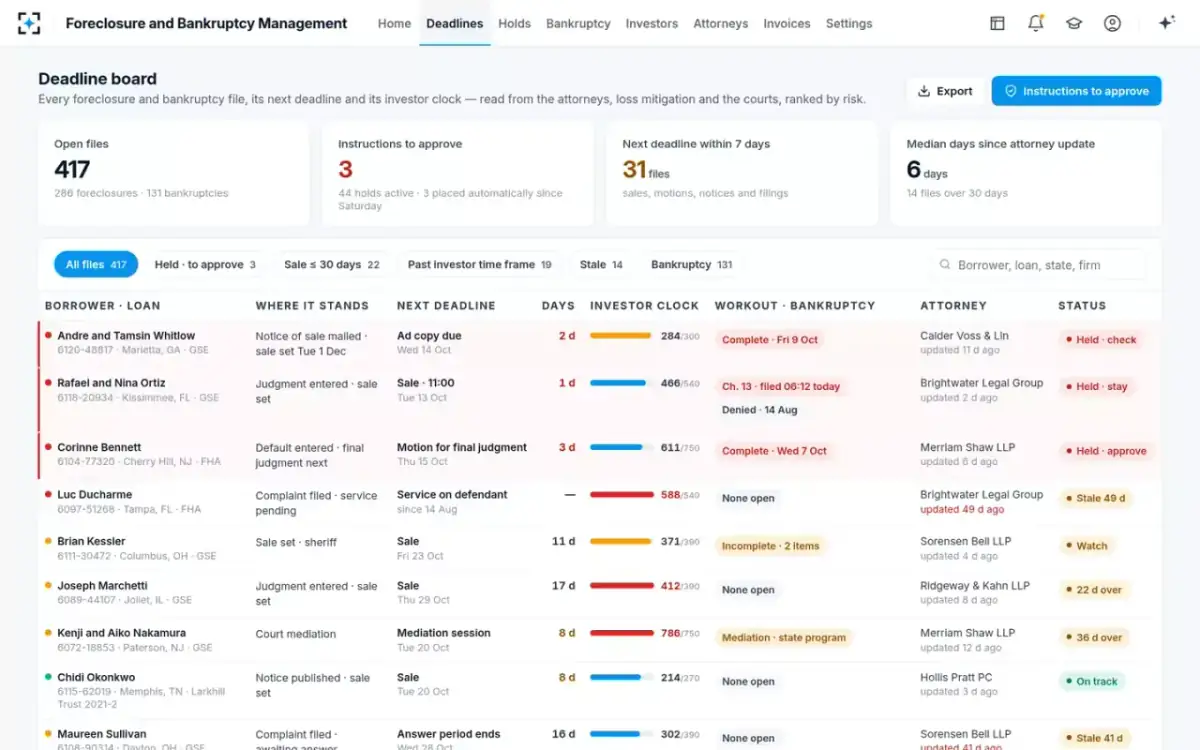Click Andre Whitlow's investor clock bar
This screenshot has height=750, width=1200.
tap(621, 336)
